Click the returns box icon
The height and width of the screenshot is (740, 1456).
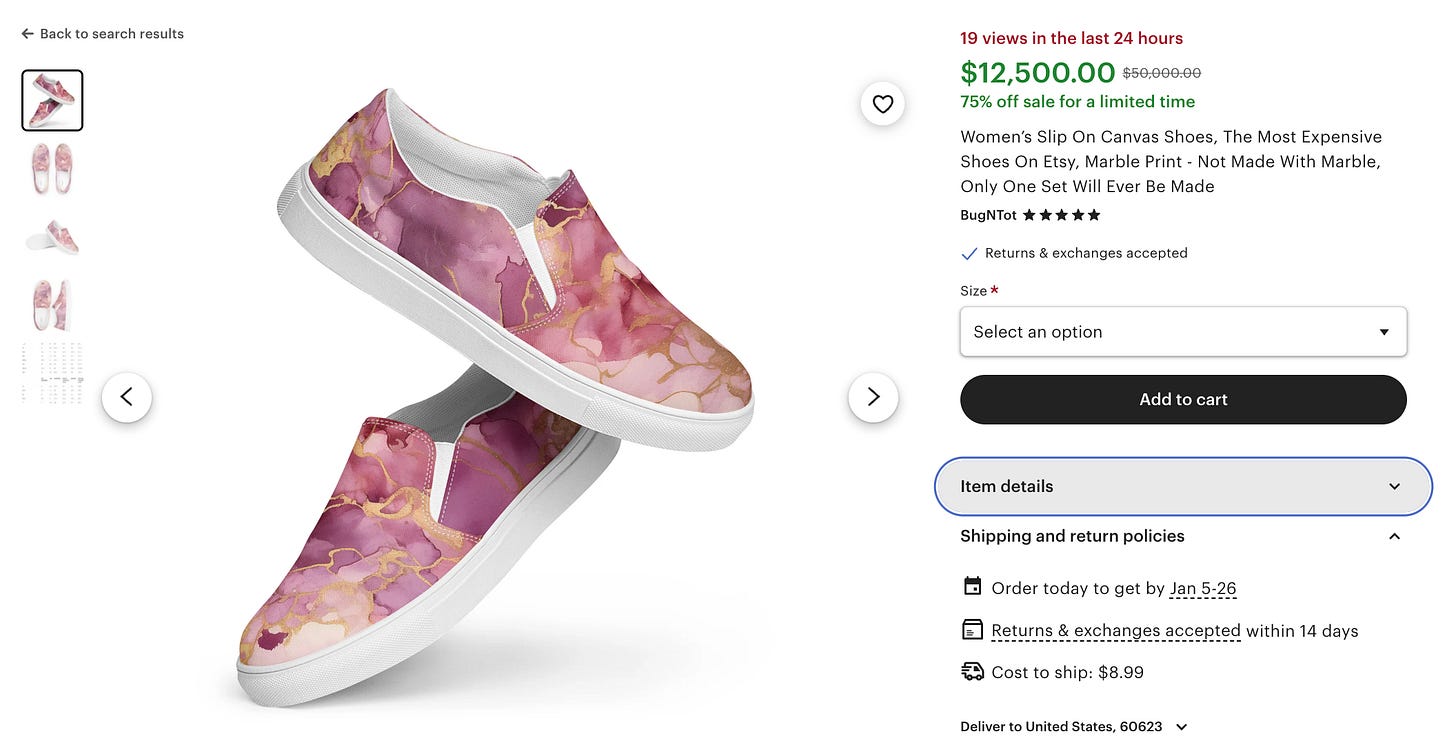pos(972,630)
